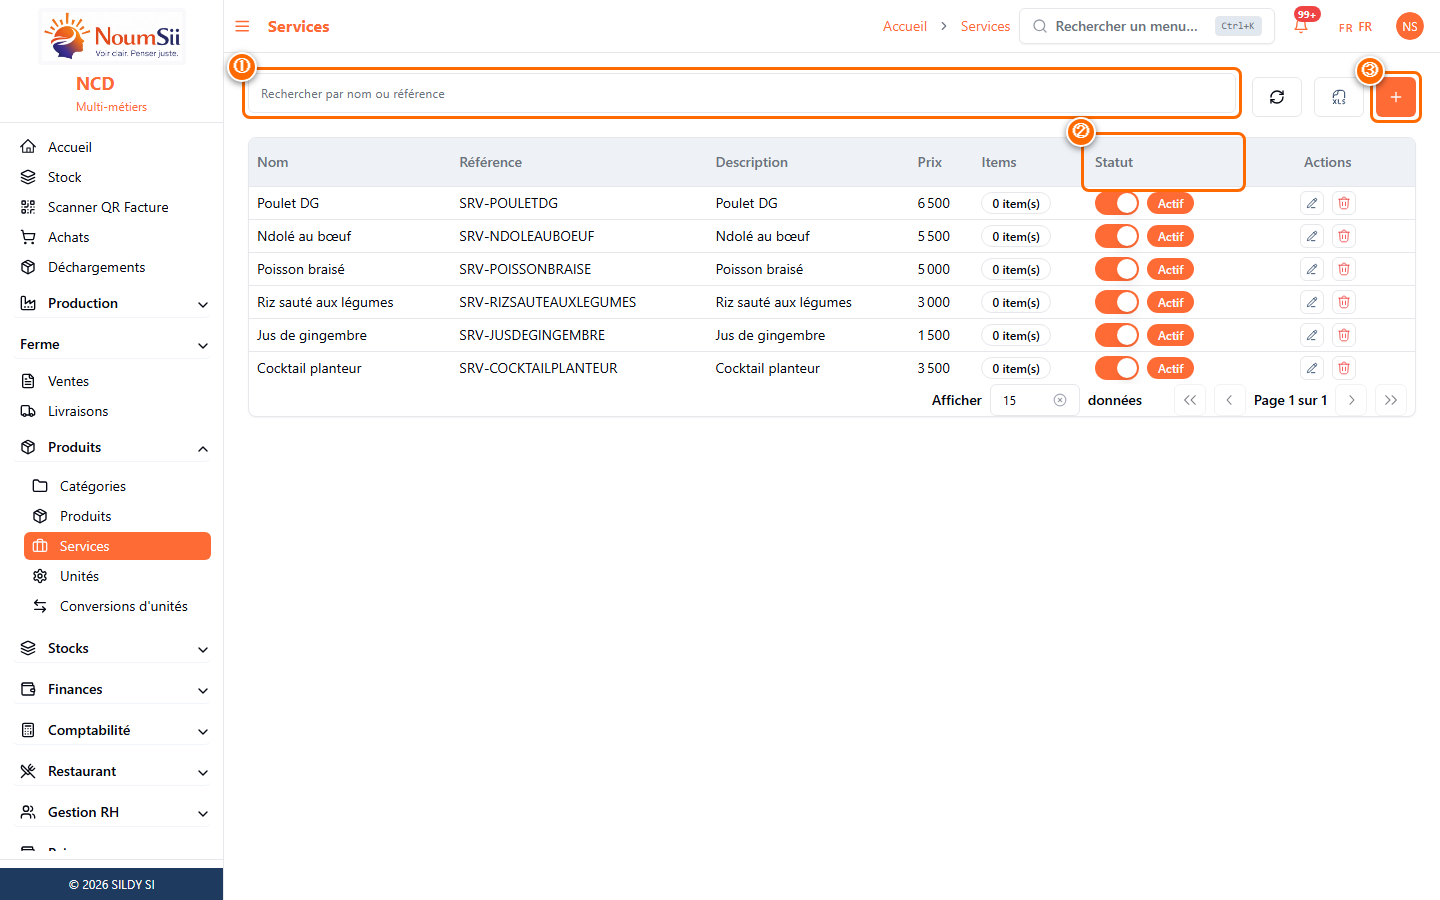The height and width of the screenshot is (900, 1440).
Task: Toggle status switch for Cocktail planteur
Action: coord(1117,368)
